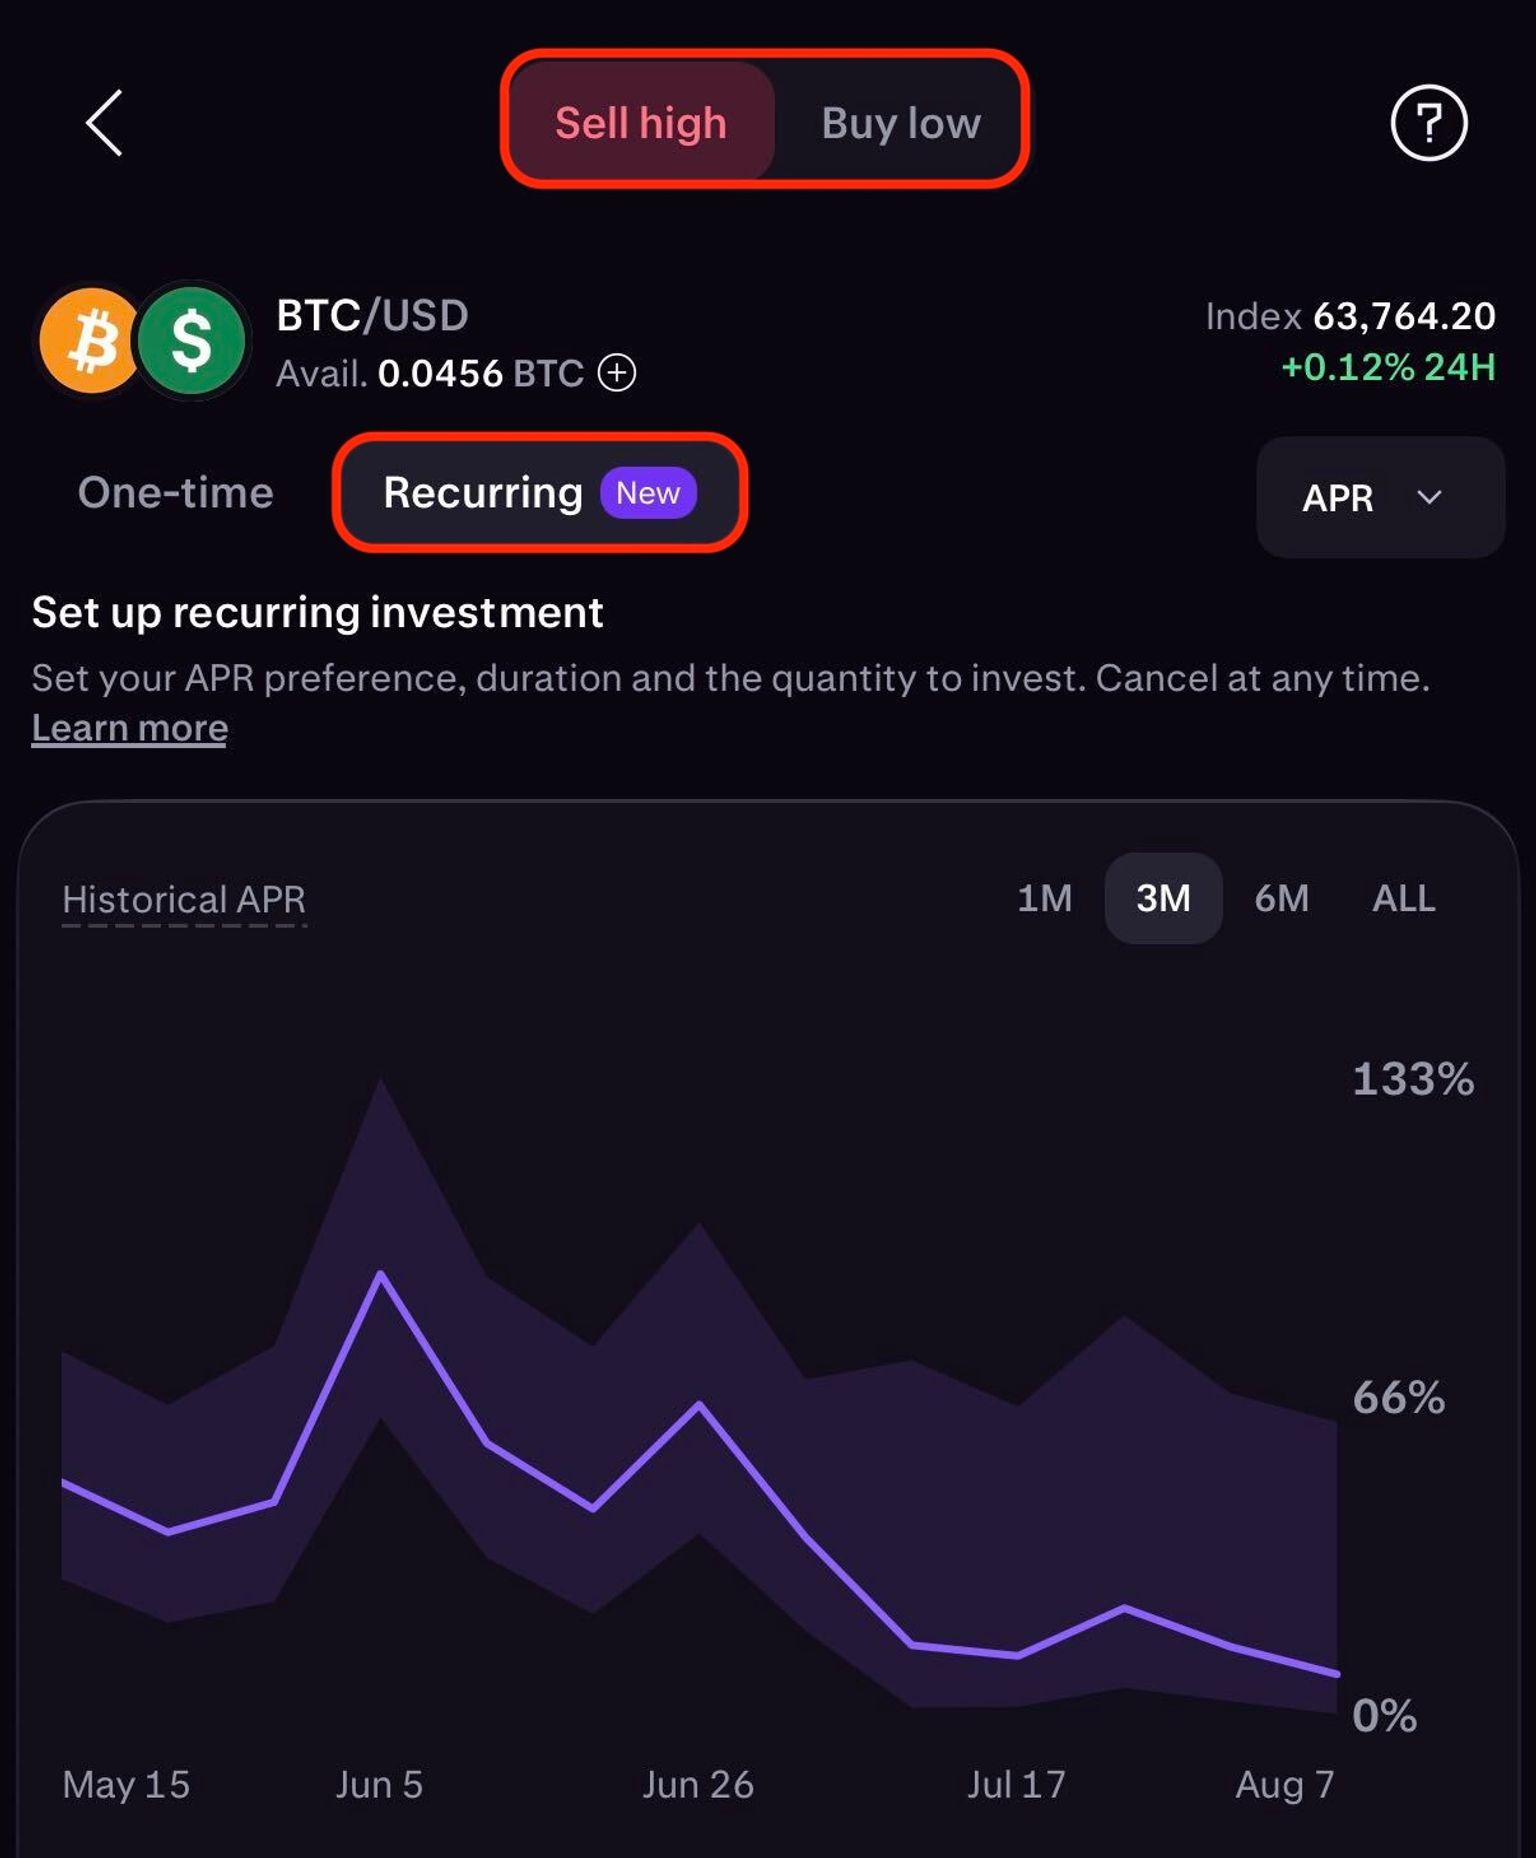Open the Learn more link
The image size is (1536, 1858).
130,727
